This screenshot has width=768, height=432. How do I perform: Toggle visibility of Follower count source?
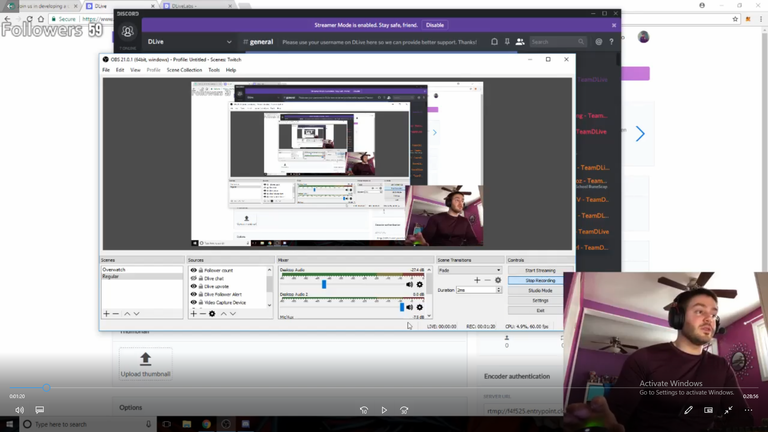[x=194, y=270]
